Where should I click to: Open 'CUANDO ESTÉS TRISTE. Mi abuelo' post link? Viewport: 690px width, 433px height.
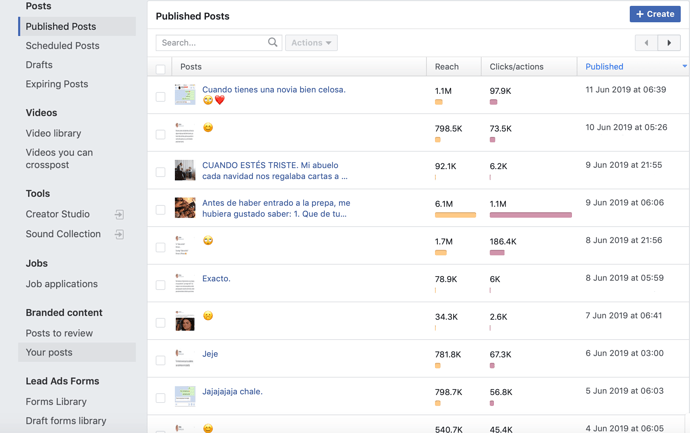point(275,171)
